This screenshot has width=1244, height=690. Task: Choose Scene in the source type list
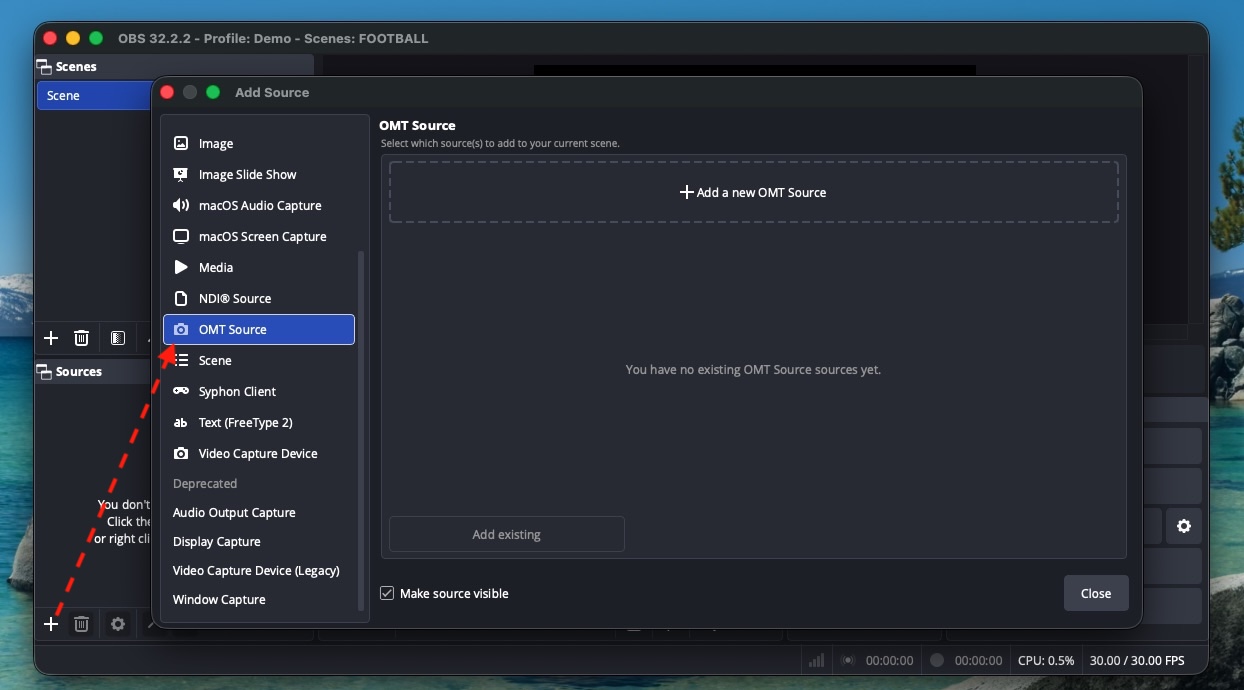[259, 360]
